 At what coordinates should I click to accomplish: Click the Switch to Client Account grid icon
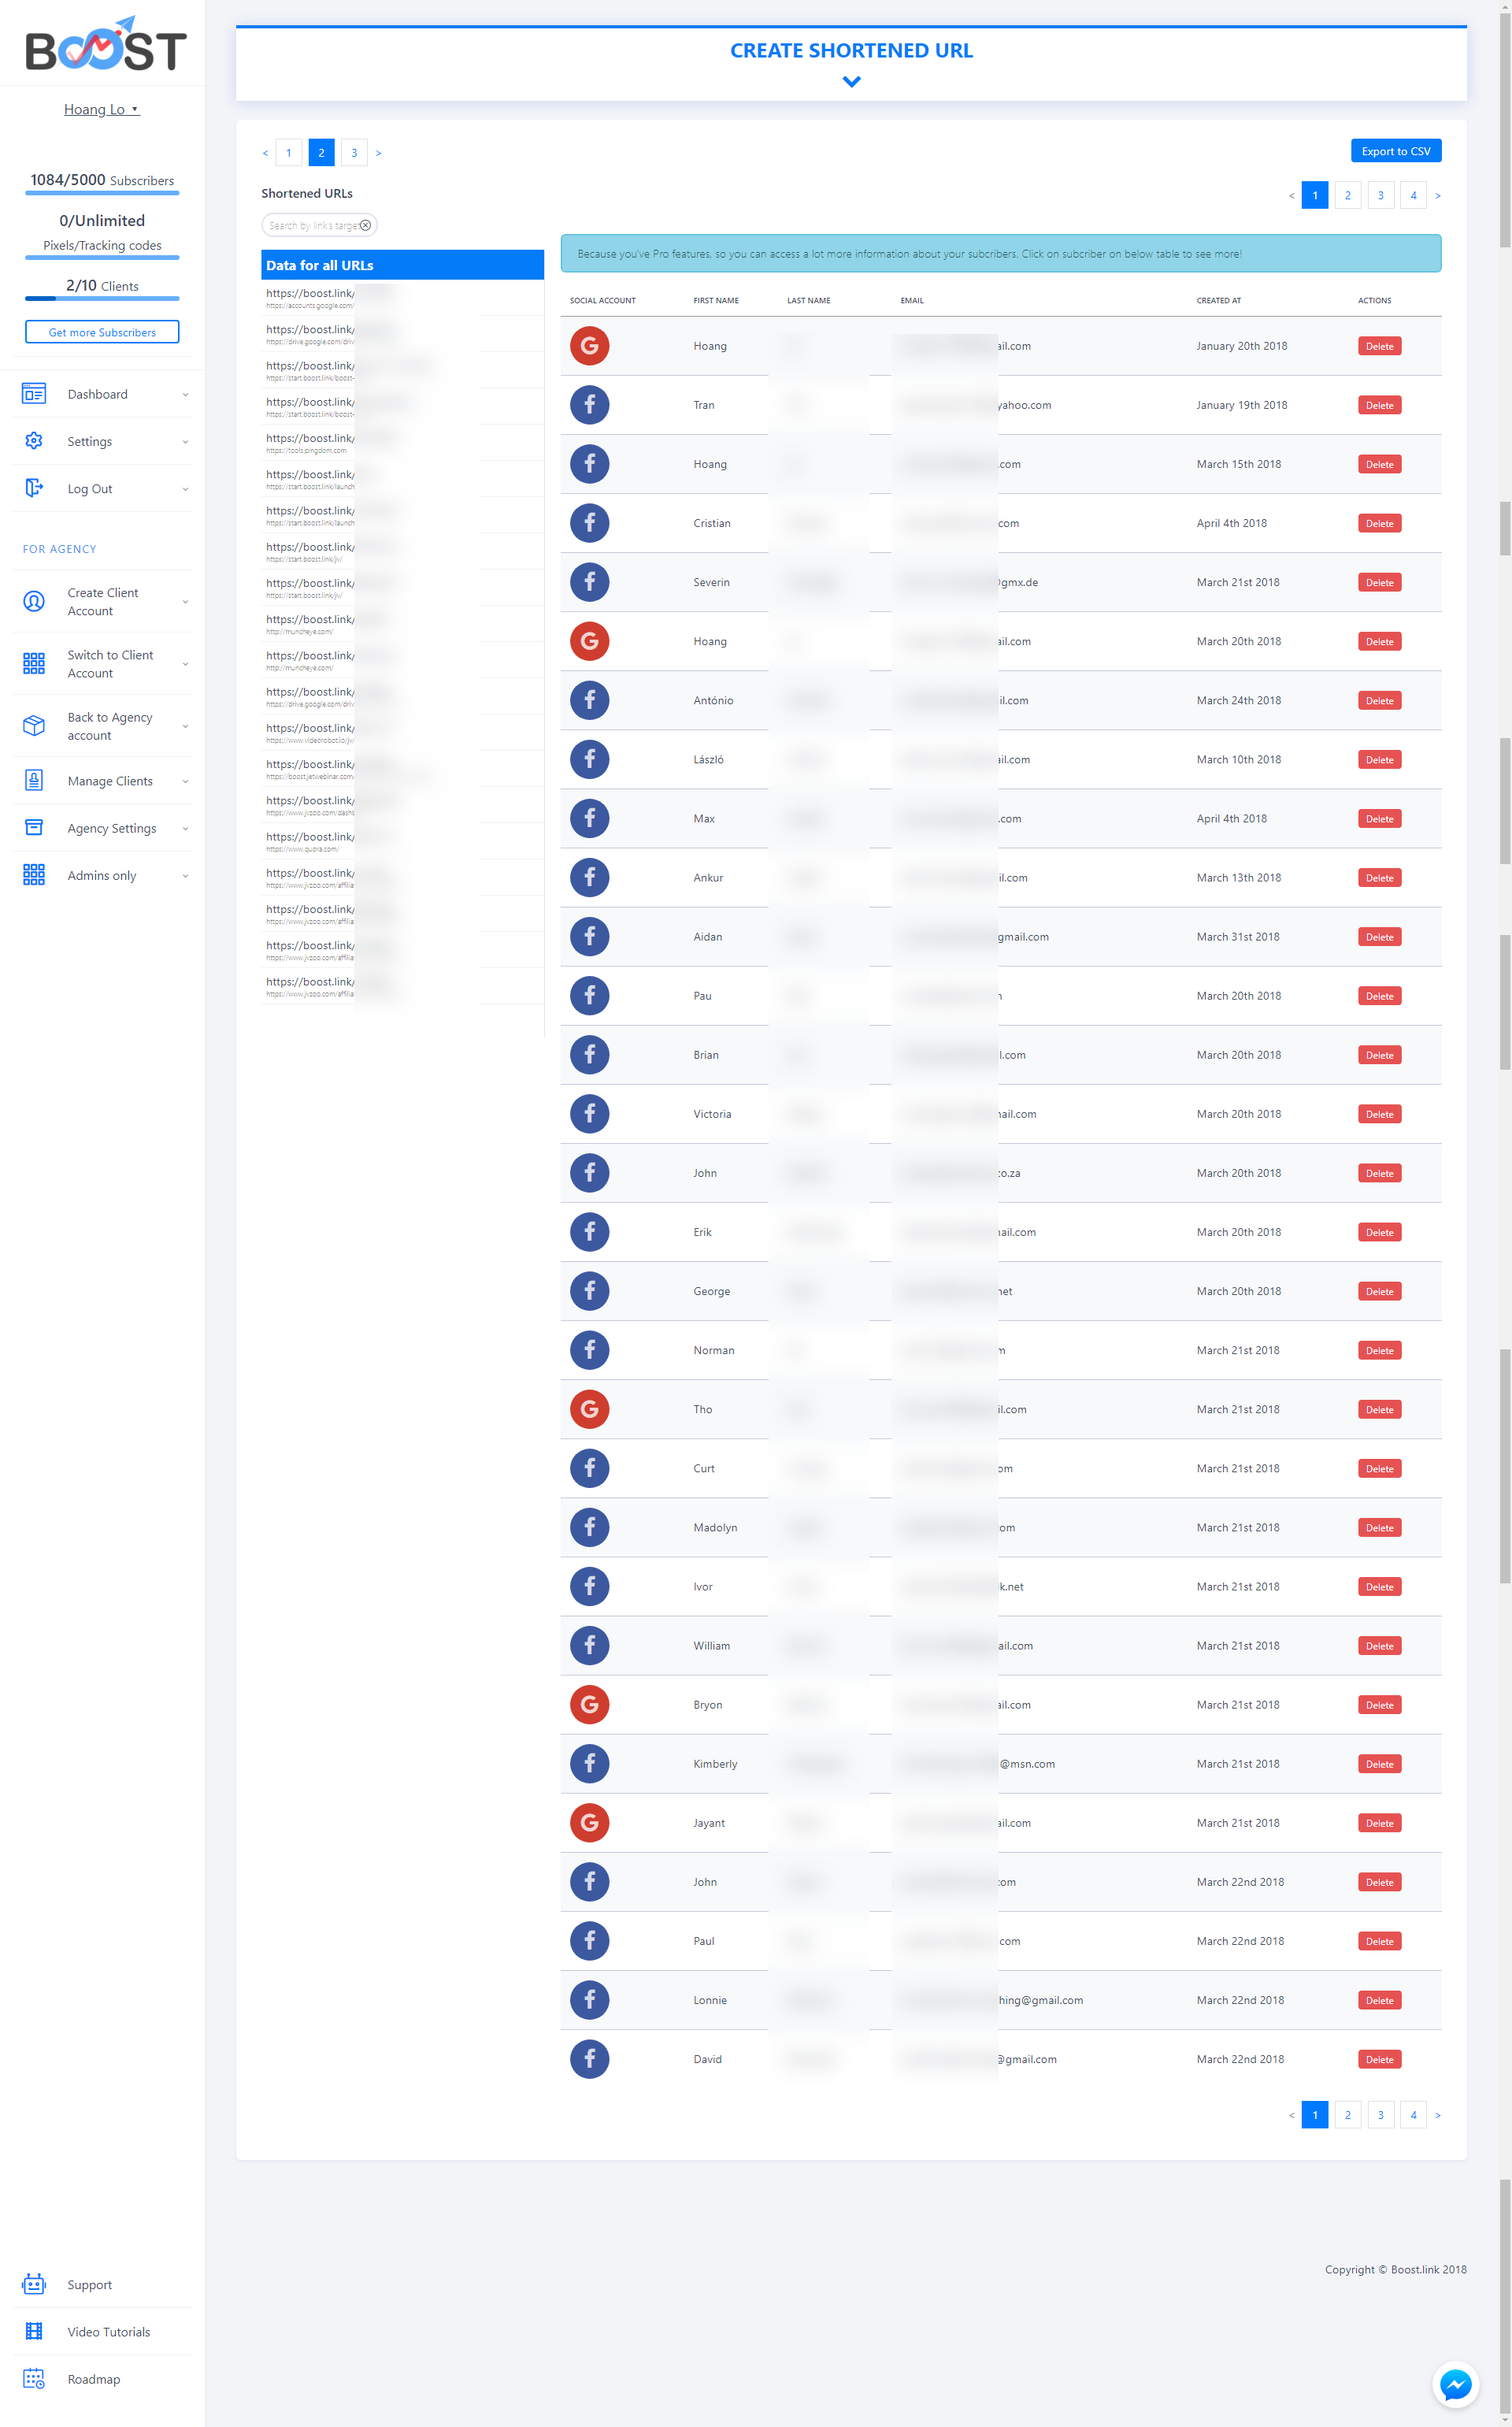(x=34, y=664)
